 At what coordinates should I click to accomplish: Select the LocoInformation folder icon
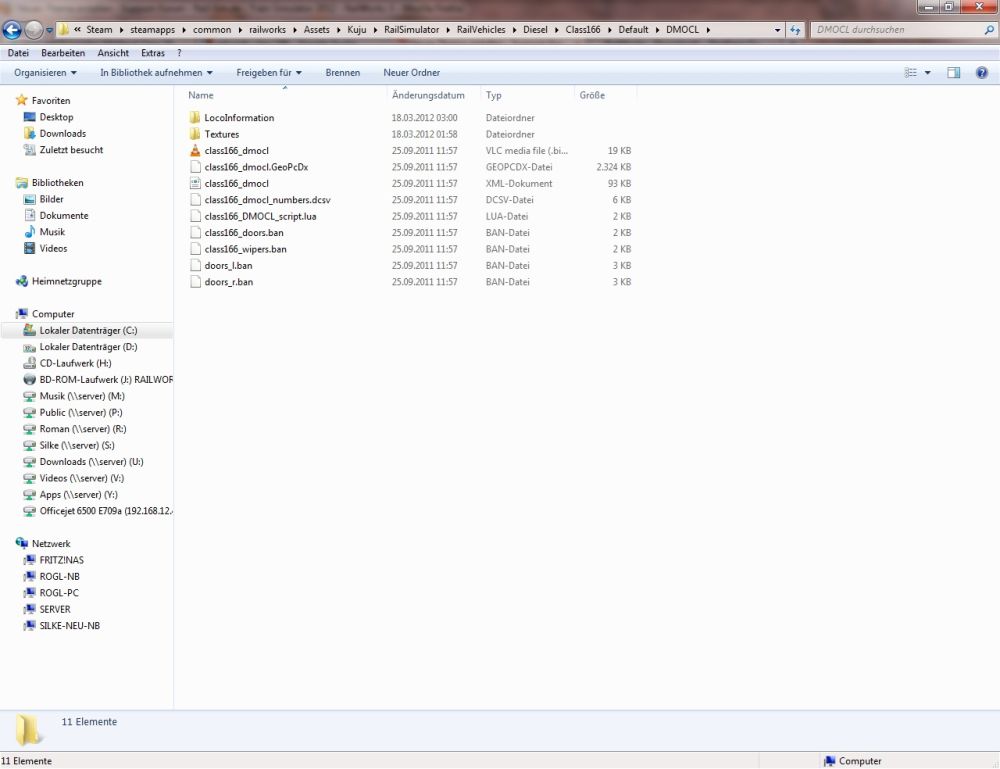coord(195,118)
